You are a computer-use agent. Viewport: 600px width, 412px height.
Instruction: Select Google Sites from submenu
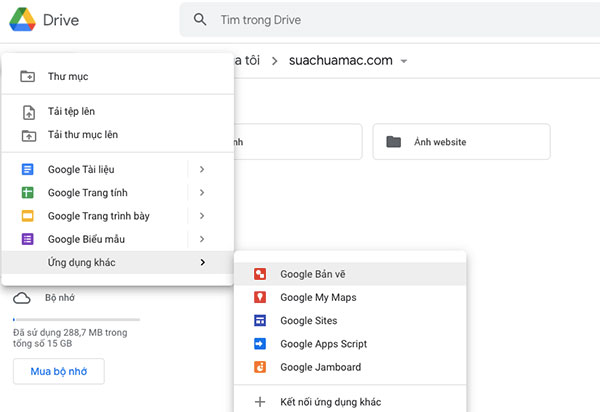click(350, 321)
